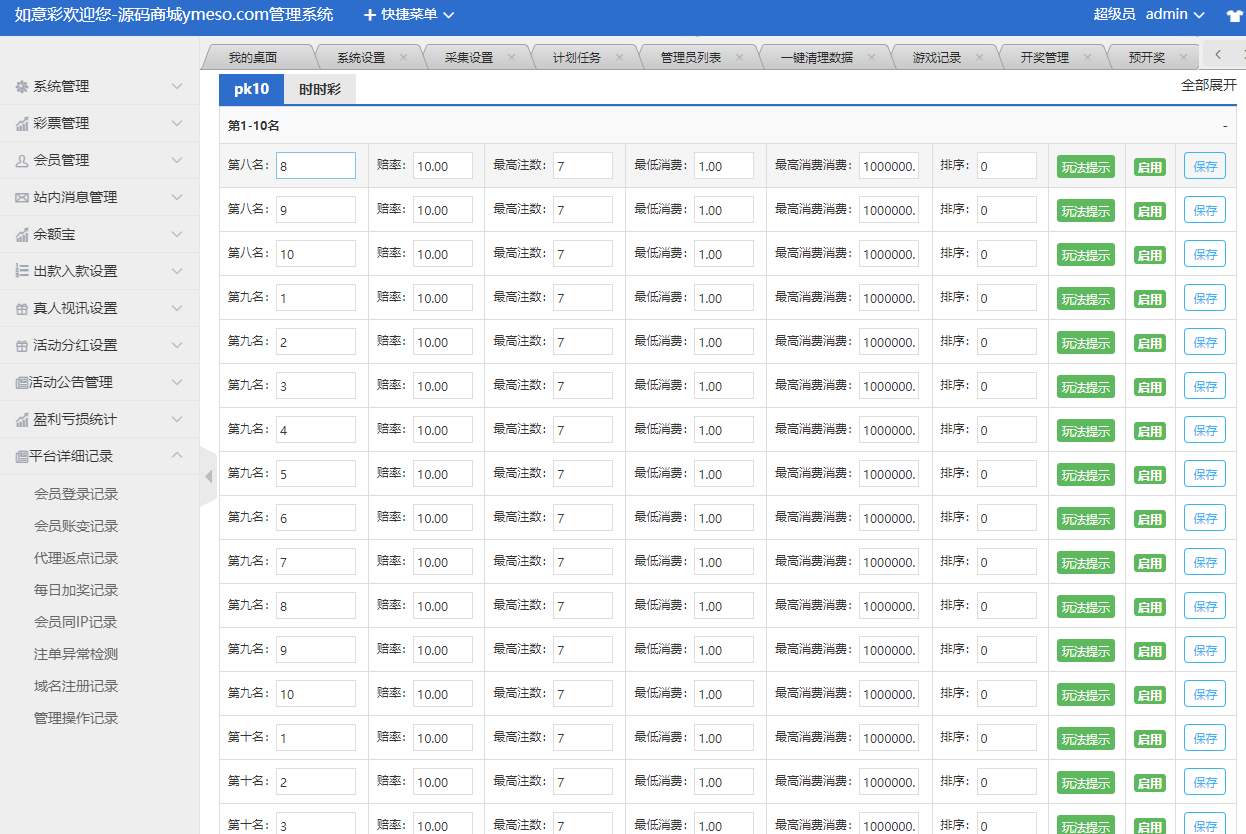Expand 真人视讯设置 in sidebar
Screen dimensions: 1246x834
click(100, 308)
